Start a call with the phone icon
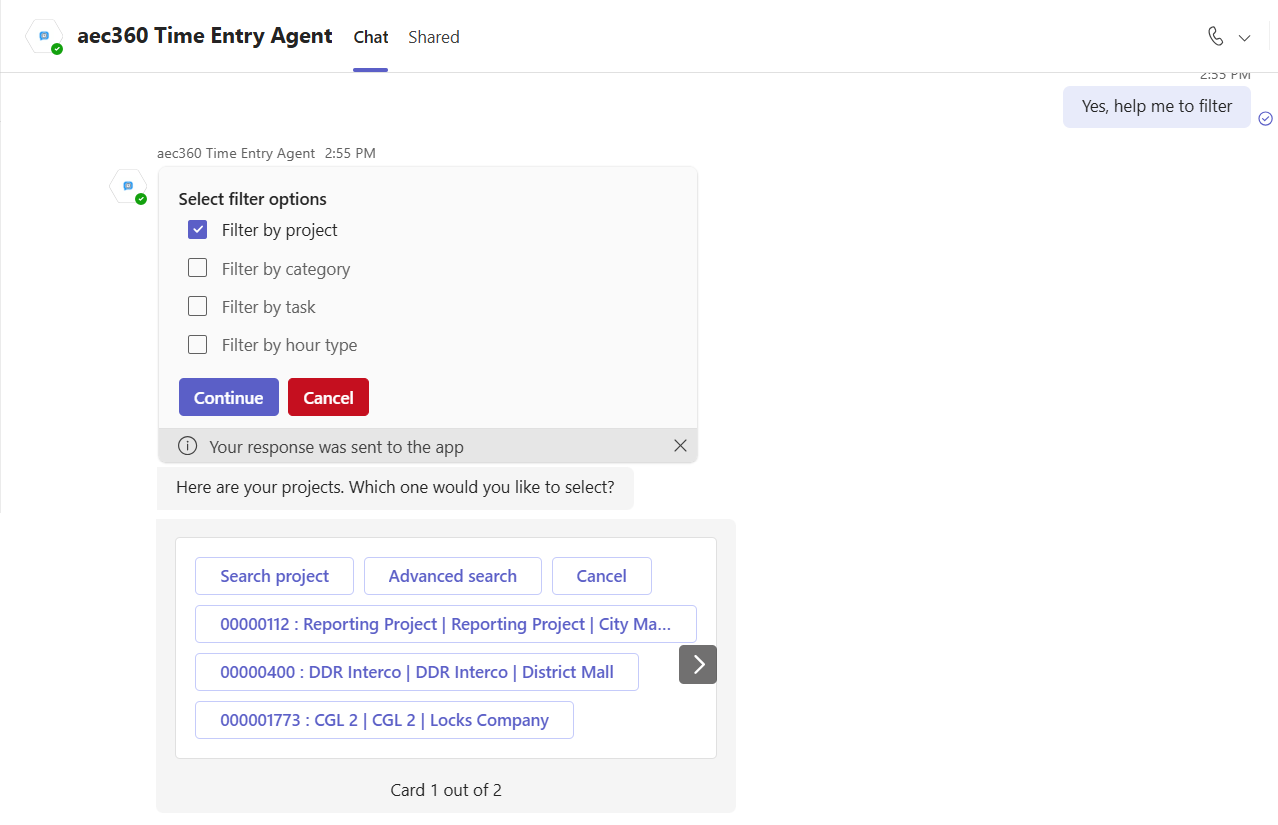1278x825 pixels. (1215, 37)
